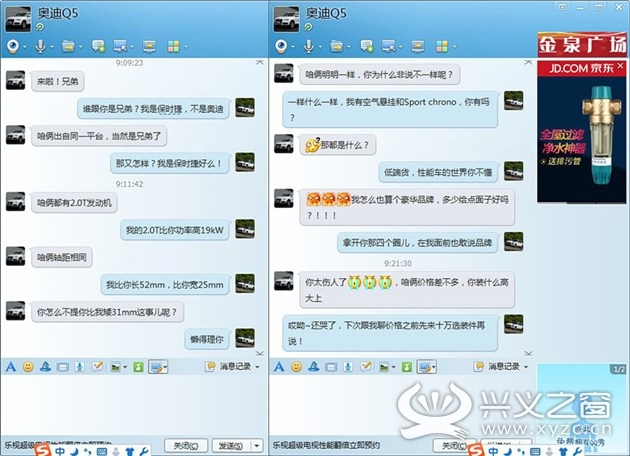The height and width of the screenshot is (456, 630).
Task: Start voice call in left chat window
Action: tap(40, 46)
